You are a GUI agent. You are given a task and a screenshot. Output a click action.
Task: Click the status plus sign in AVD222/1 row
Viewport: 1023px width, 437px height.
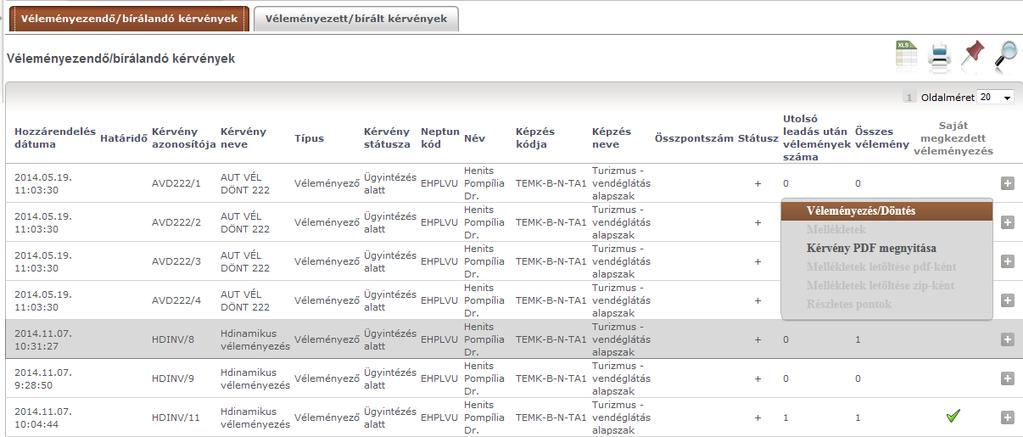coord(757,183)
